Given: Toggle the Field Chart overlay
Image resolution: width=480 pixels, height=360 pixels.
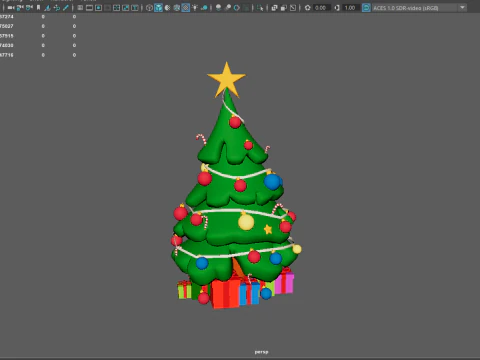Looking at the screenshot, I should pyautogui.click(x=116, y=8).
